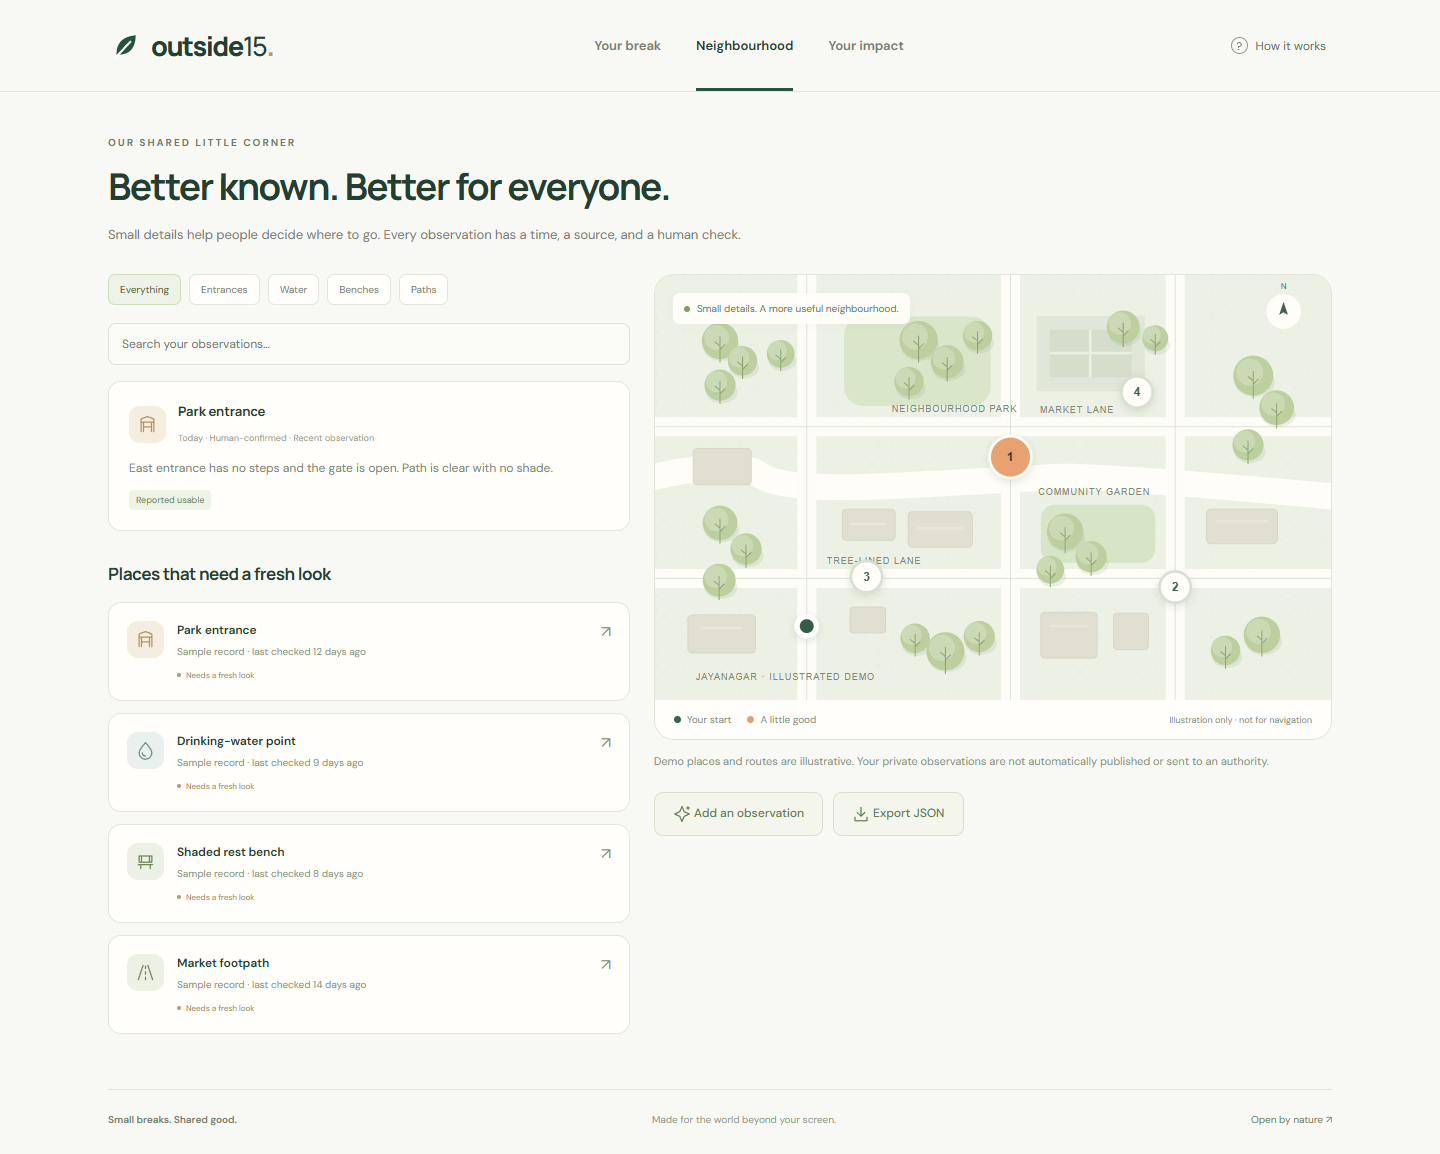Click the gate icon beside 'last checked 12 days ago'
Screen dimensions: 1440x1154
click(145, 640)
